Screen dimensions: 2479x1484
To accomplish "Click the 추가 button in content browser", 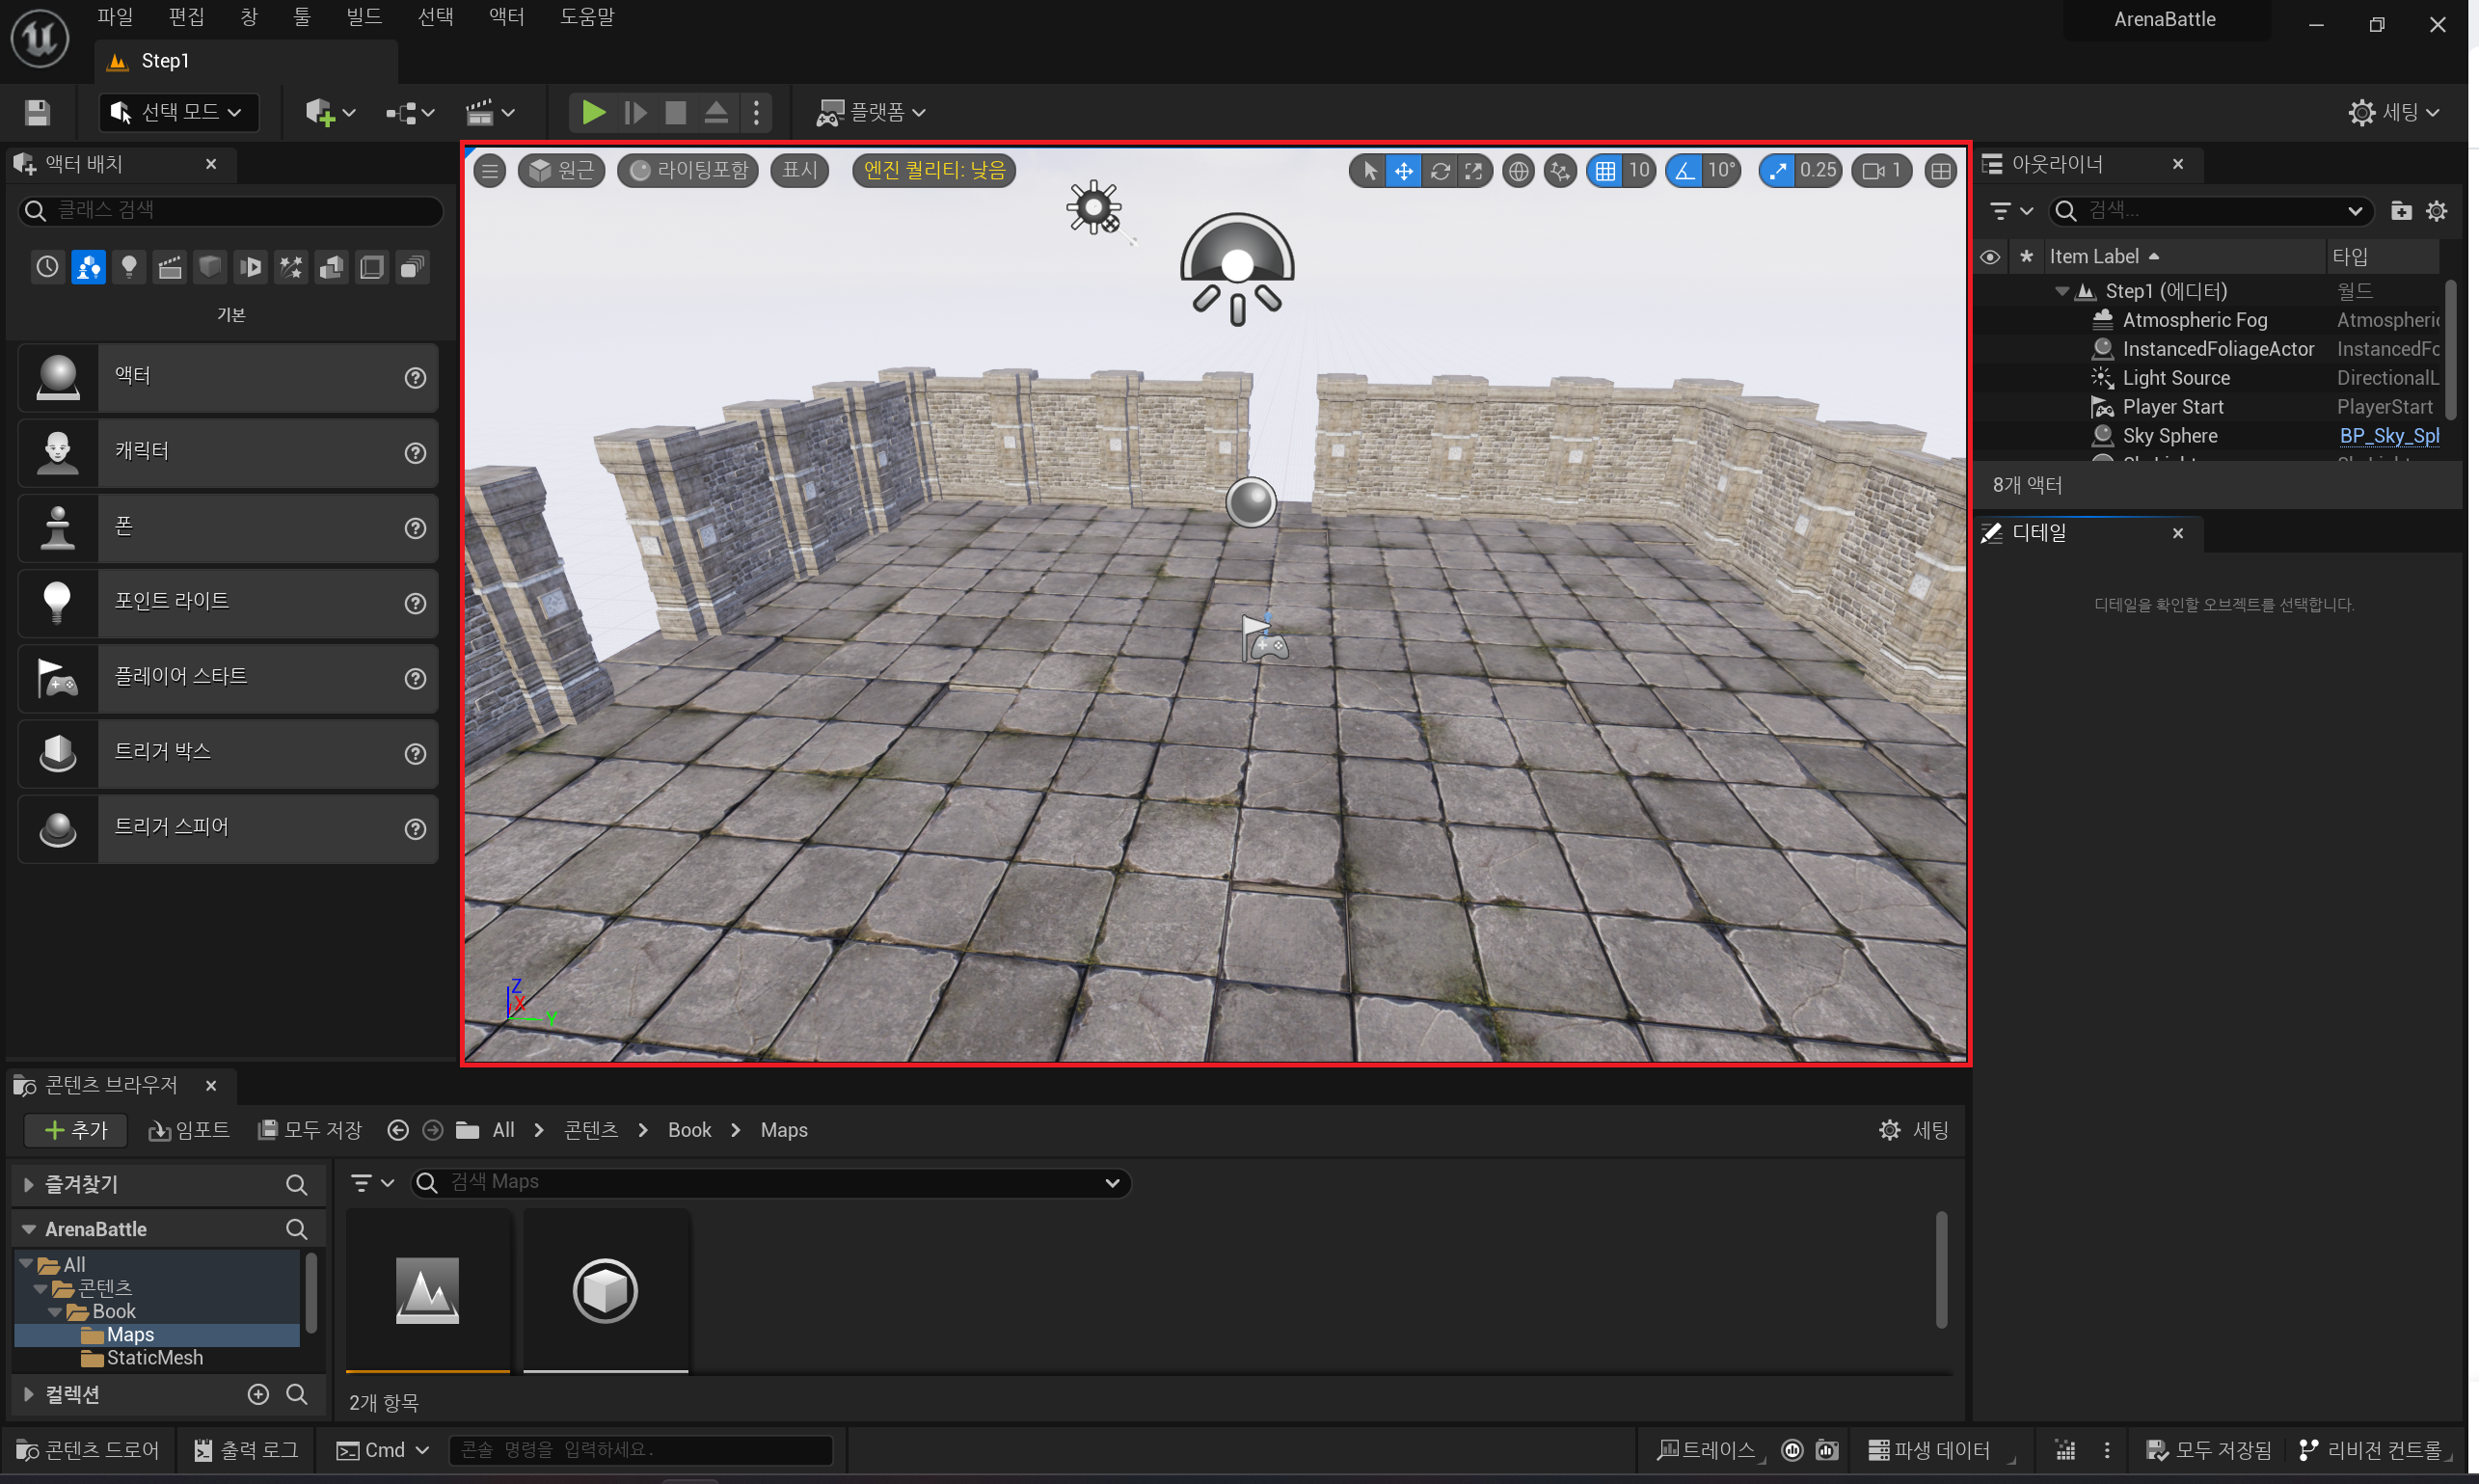I will pos(77,1130).
